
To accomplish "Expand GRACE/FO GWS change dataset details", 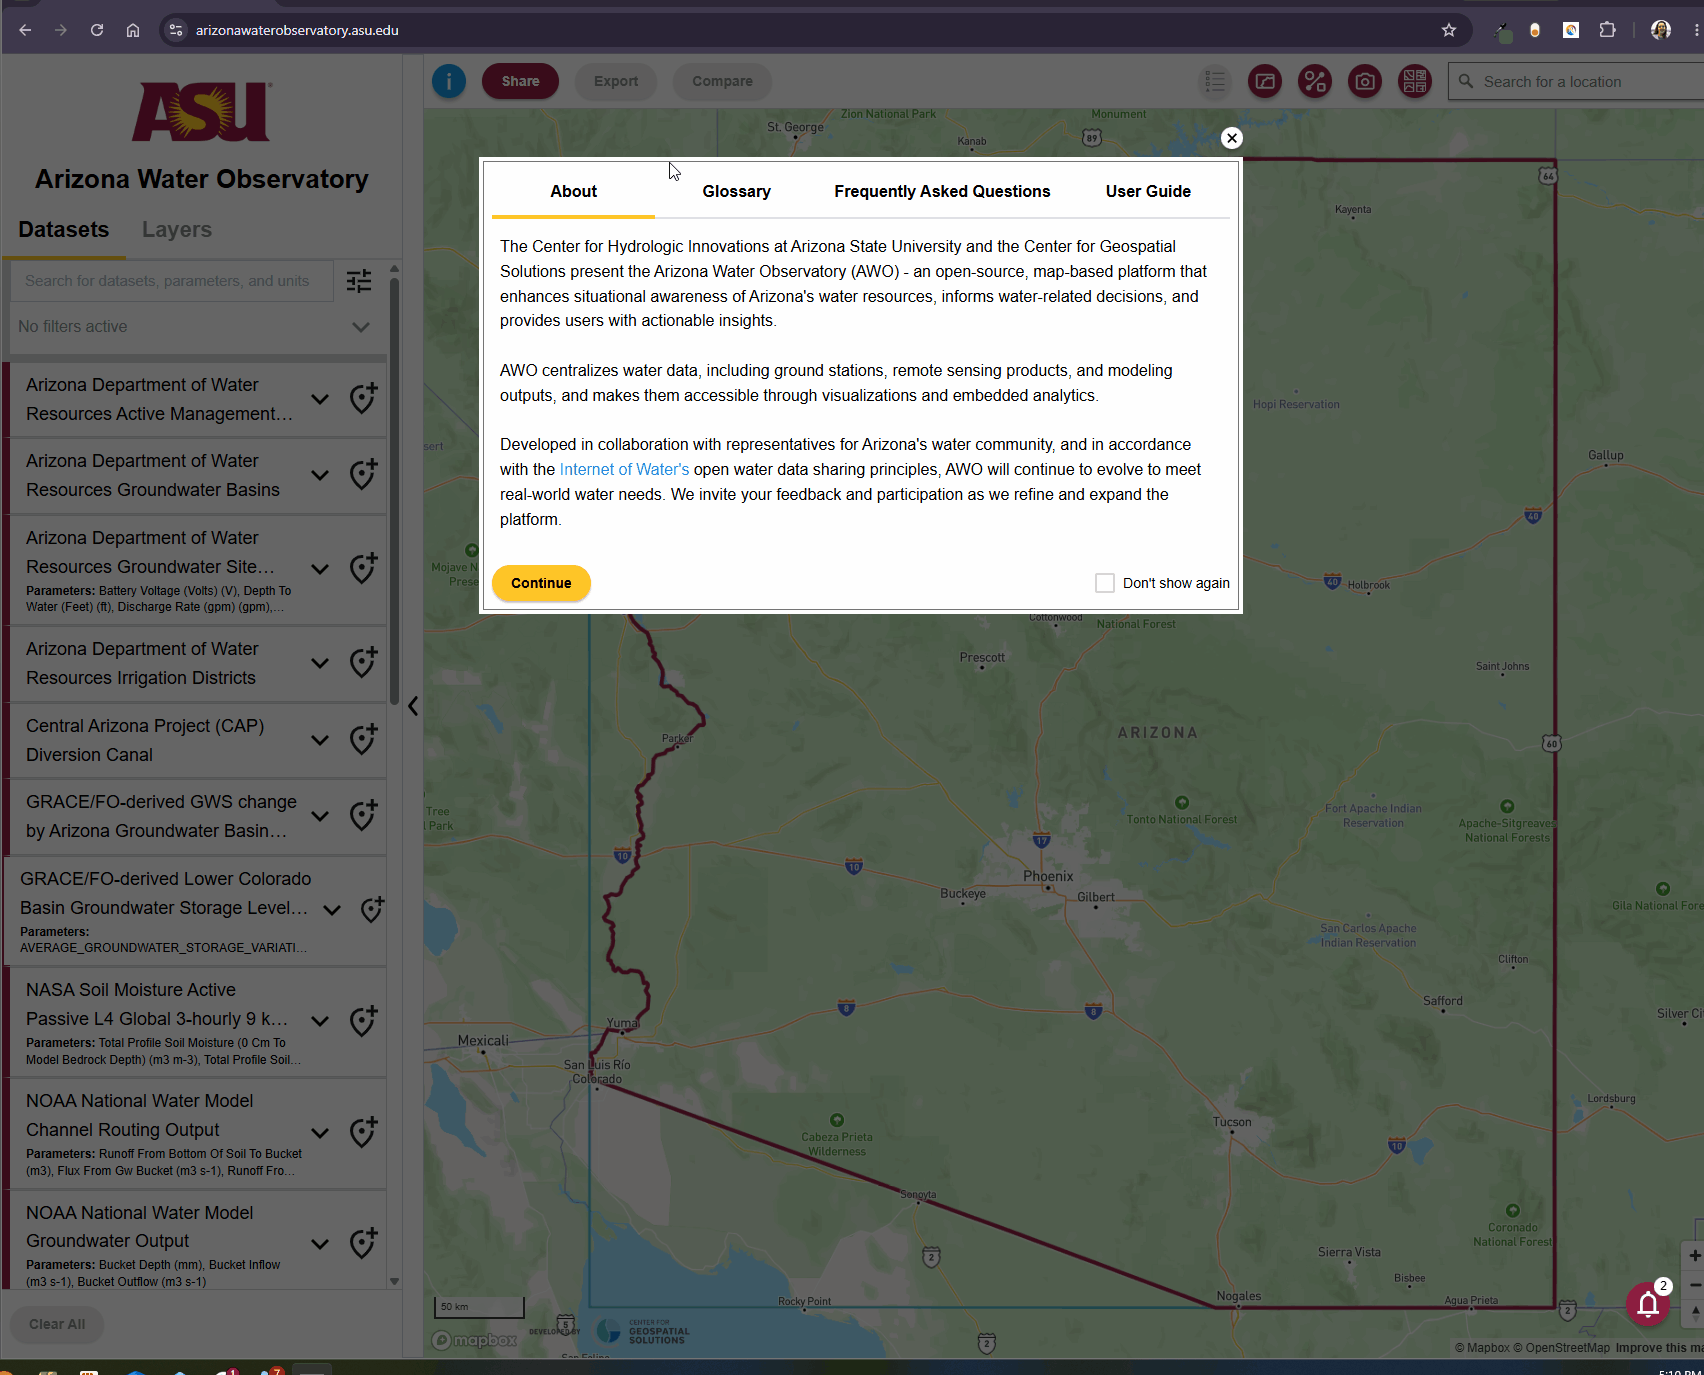I will click(x=320, y=816).
